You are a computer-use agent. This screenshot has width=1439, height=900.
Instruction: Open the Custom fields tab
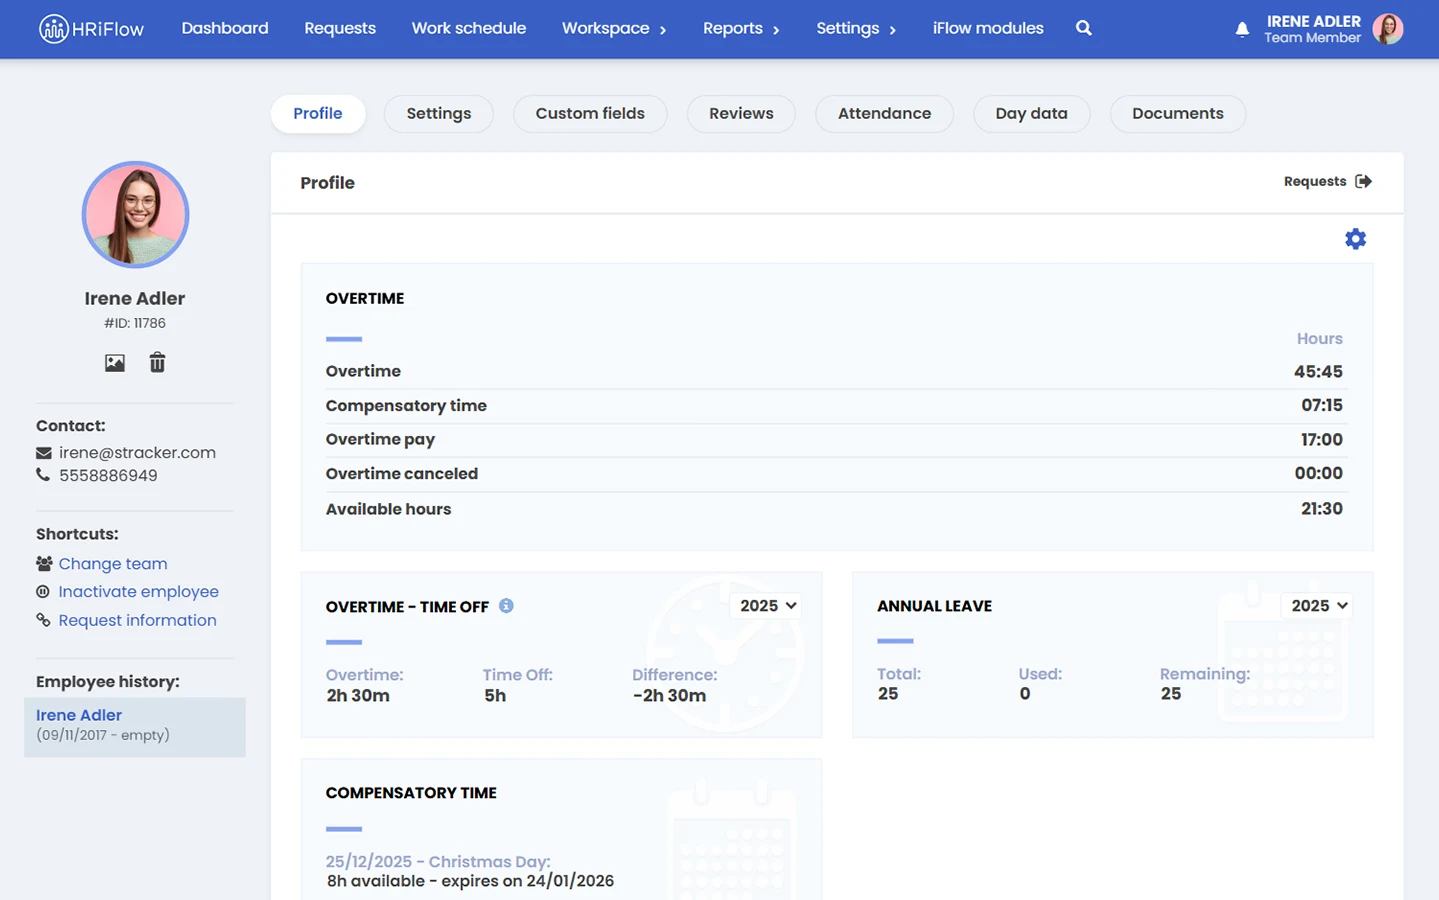click(x=589, y=114)
